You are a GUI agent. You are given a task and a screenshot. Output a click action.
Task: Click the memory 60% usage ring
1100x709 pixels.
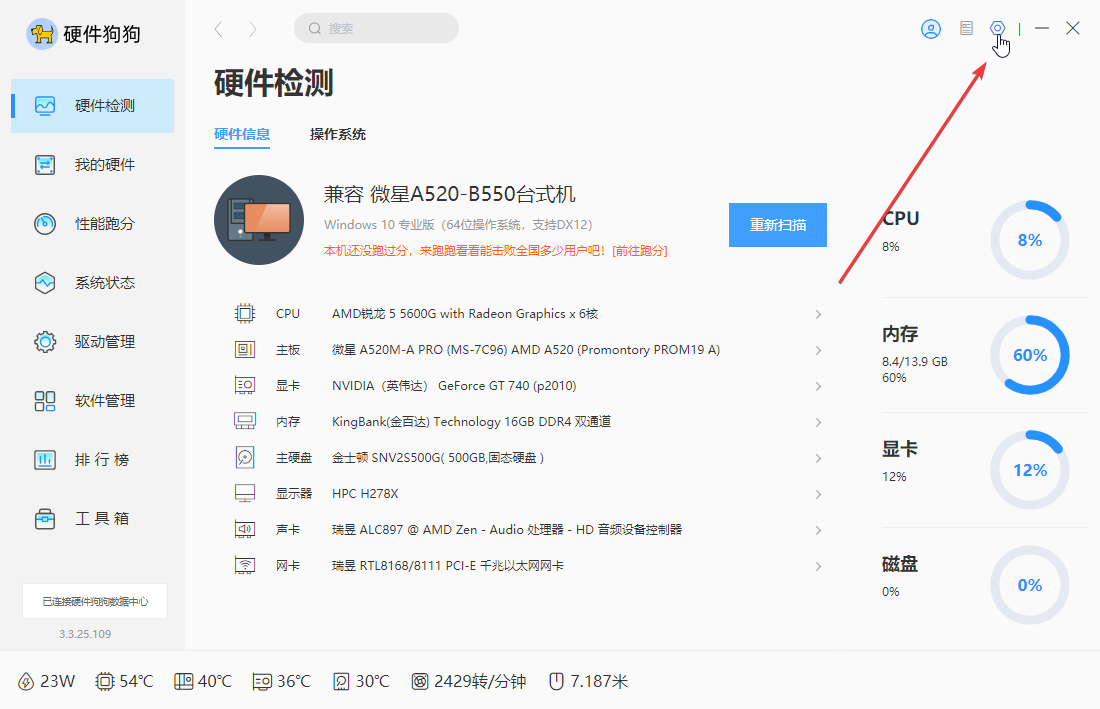(x=1029, y=355)
